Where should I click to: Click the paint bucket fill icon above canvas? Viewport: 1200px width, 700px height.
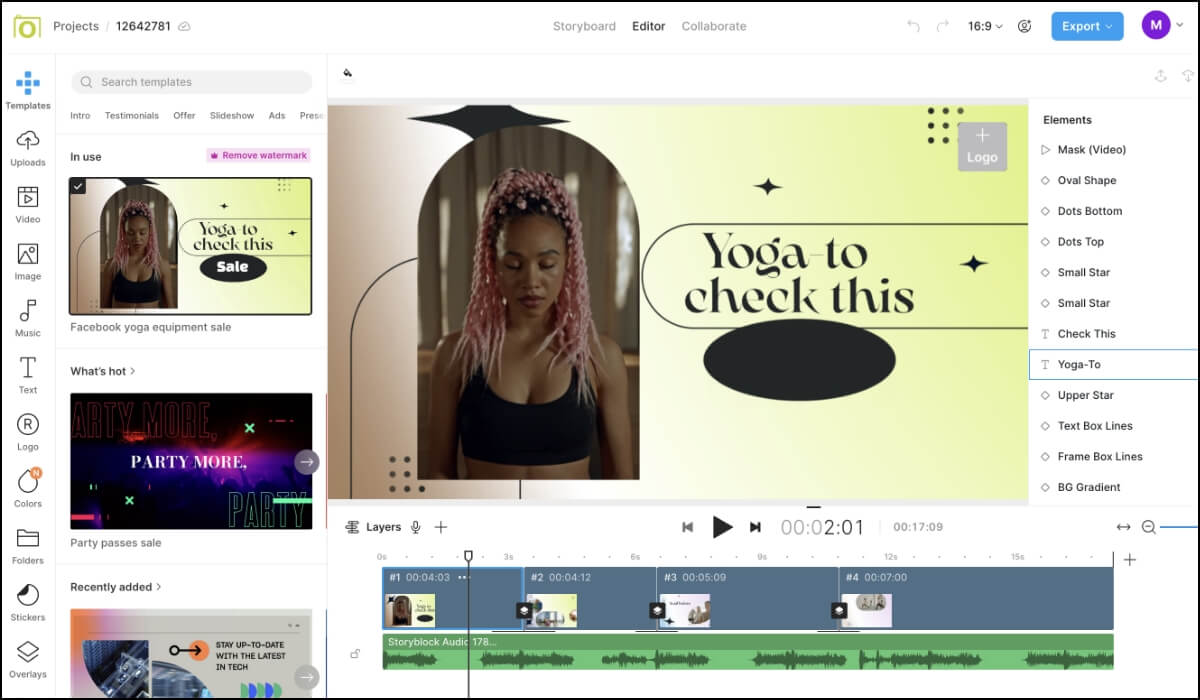(348, 73)
